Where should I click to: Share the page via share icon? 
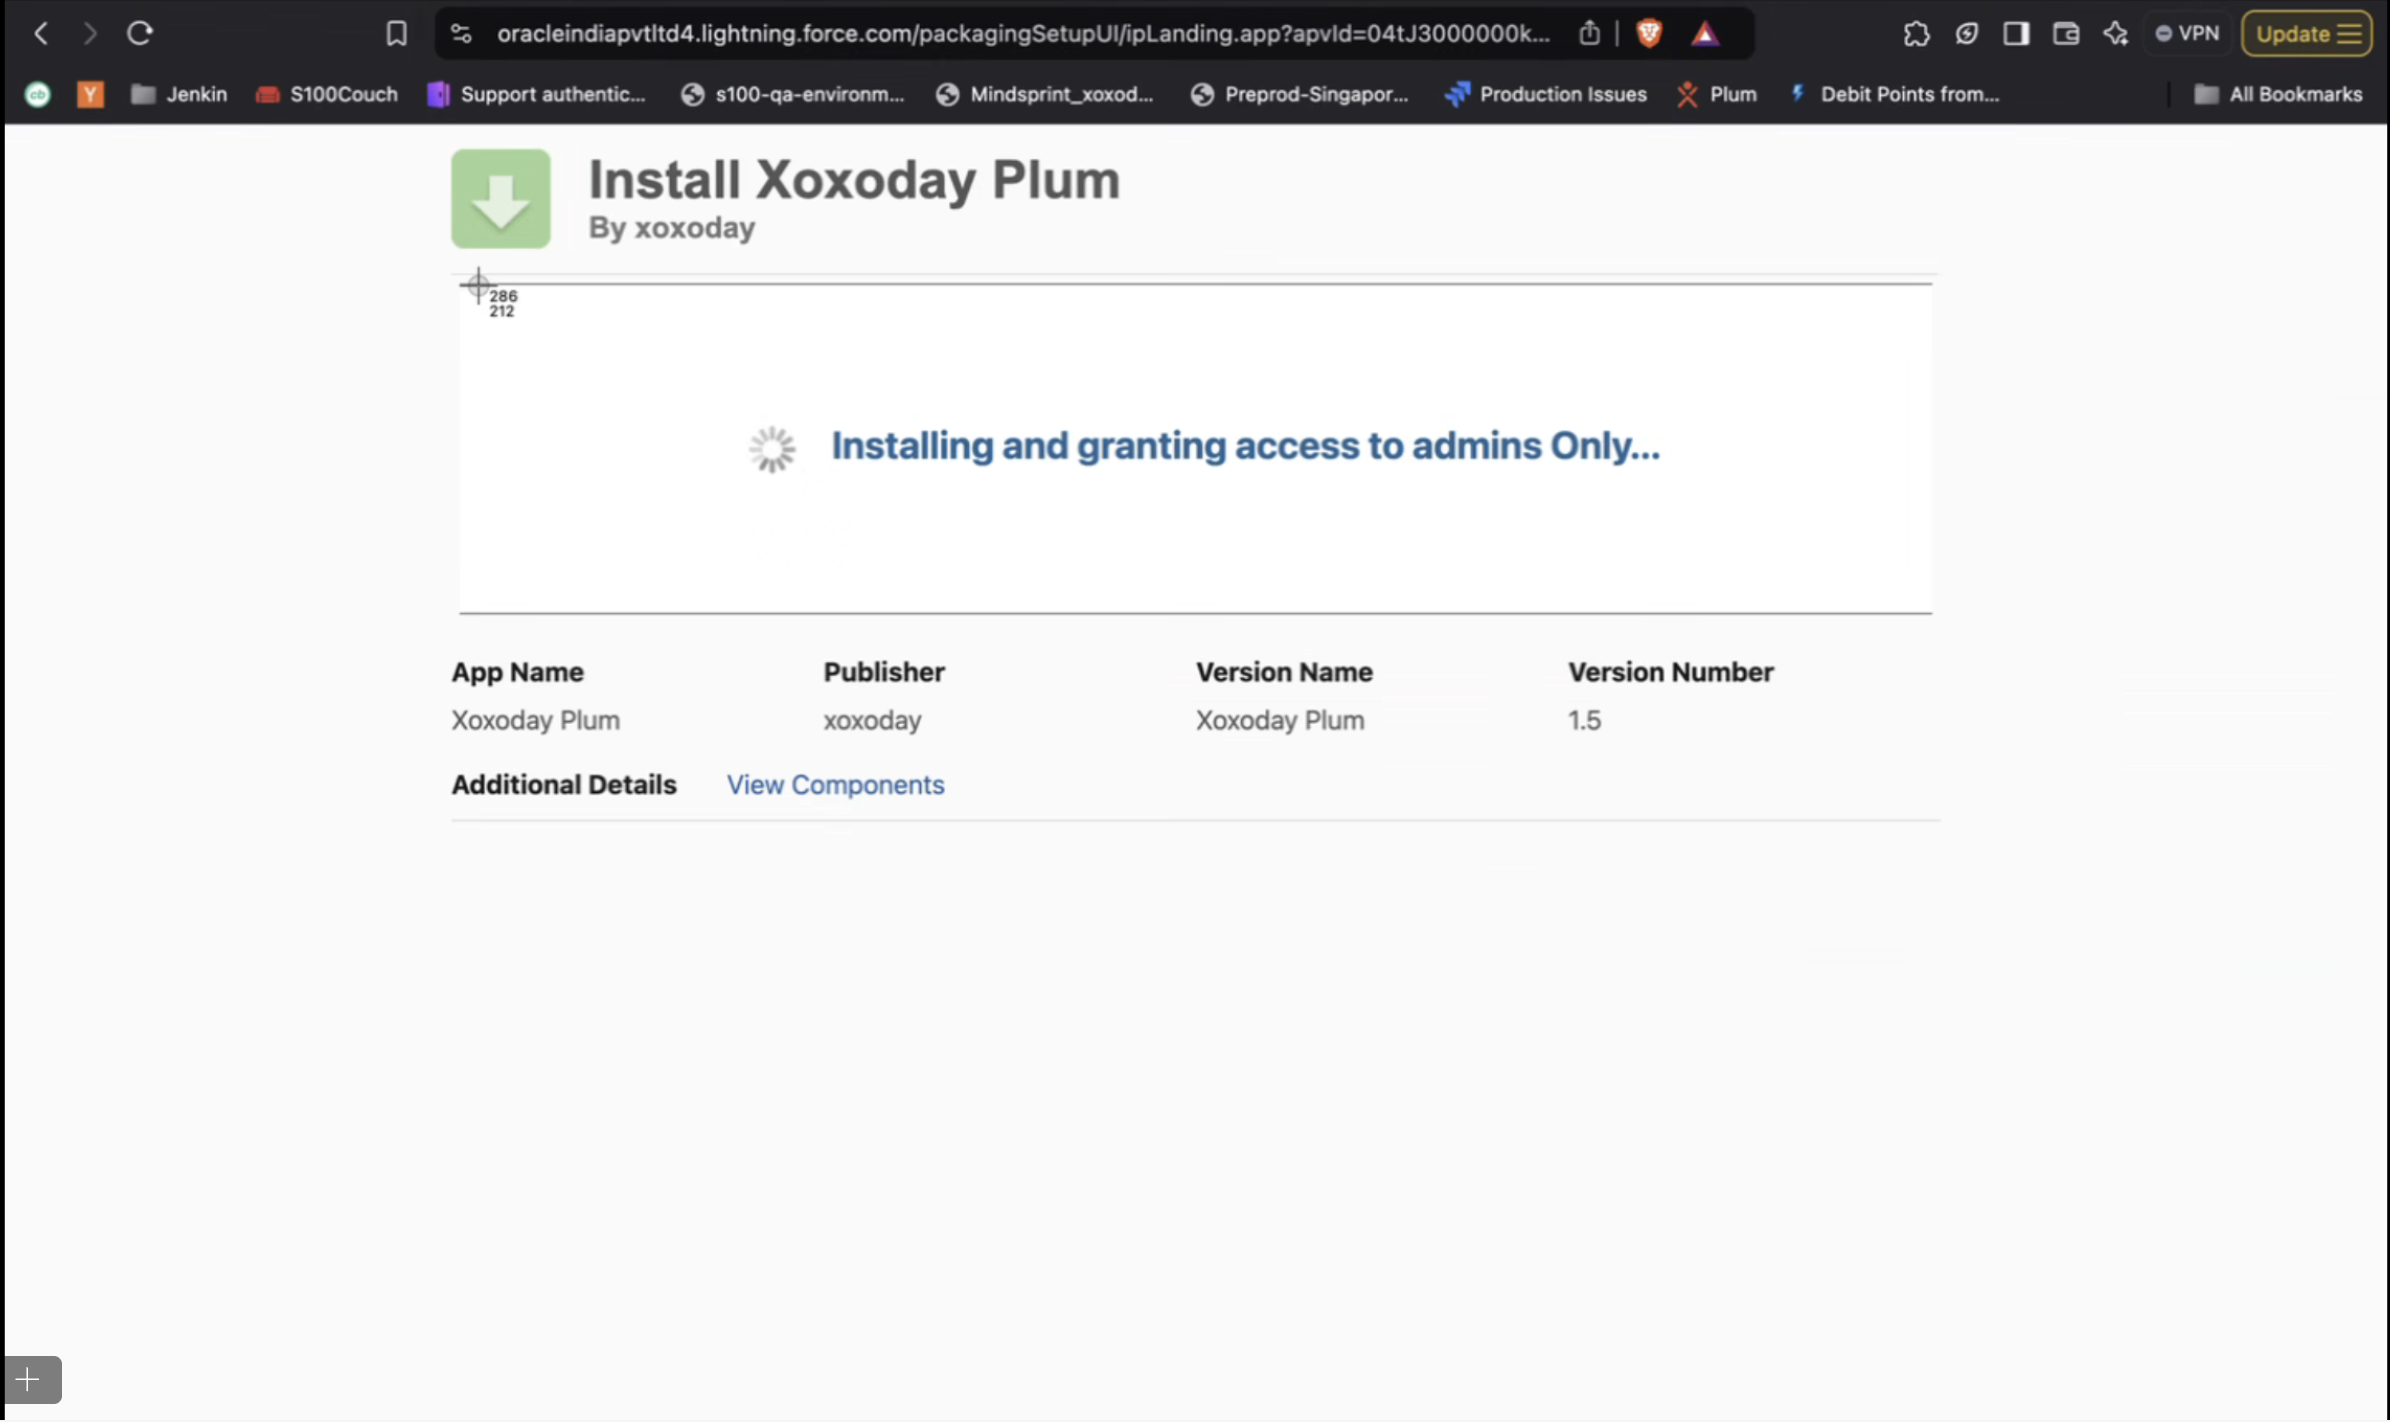pos(1589,33)
